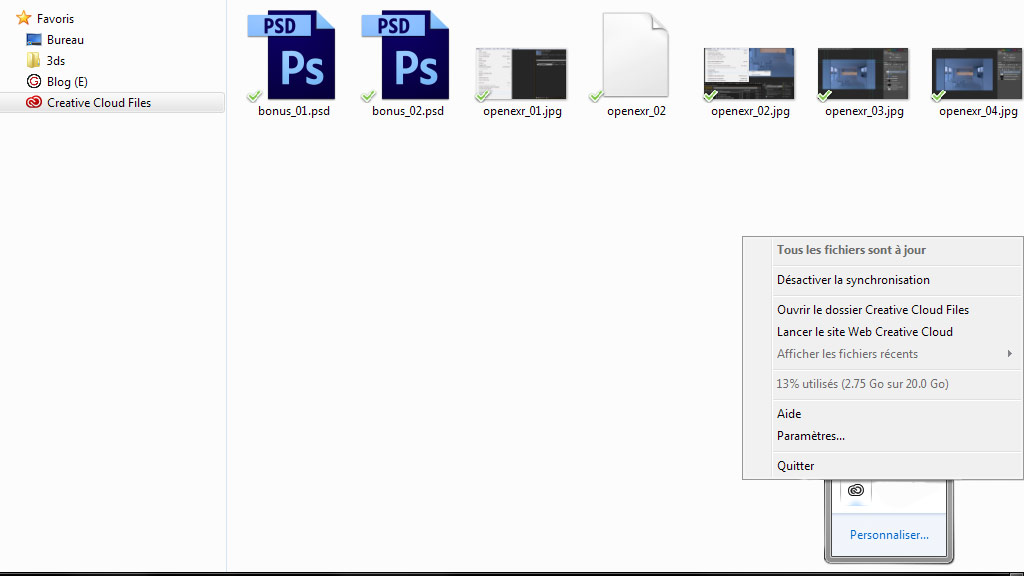Click Tous les fichiers sont à jour status

pyautogui.click(x=851, y=250)
